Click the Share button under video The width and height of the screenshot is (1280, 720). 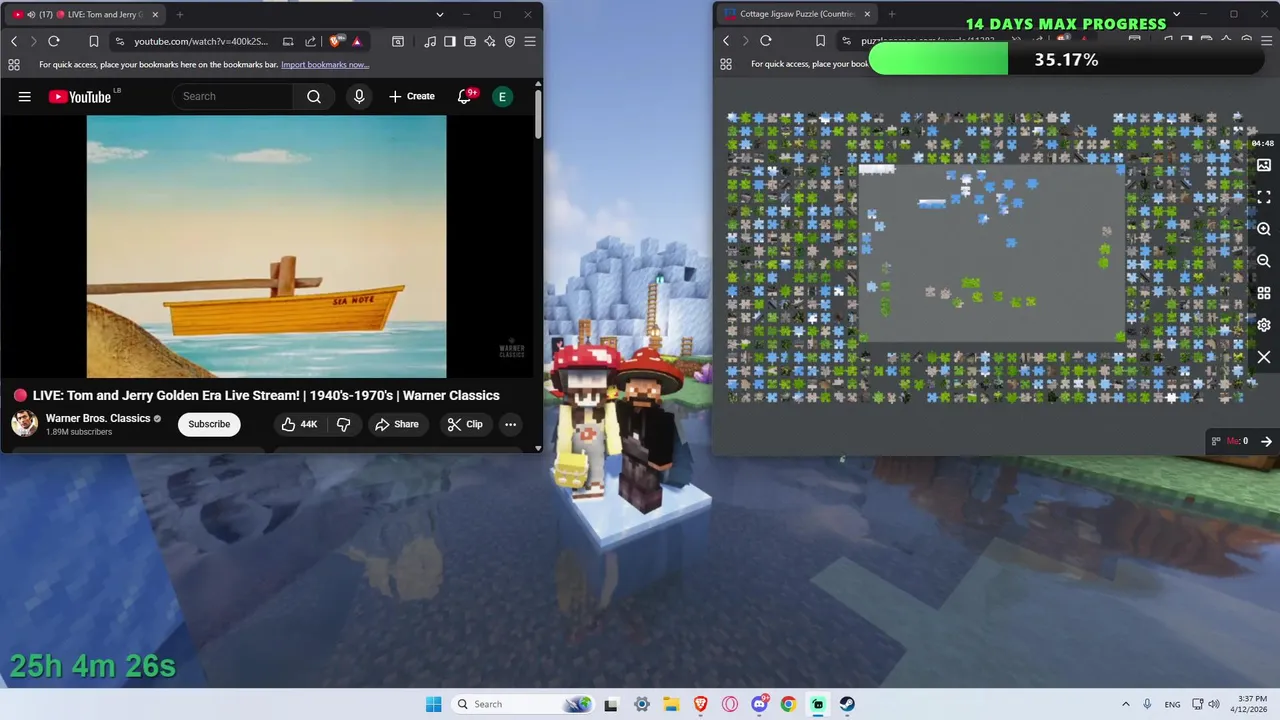click(x=397, y=424)
